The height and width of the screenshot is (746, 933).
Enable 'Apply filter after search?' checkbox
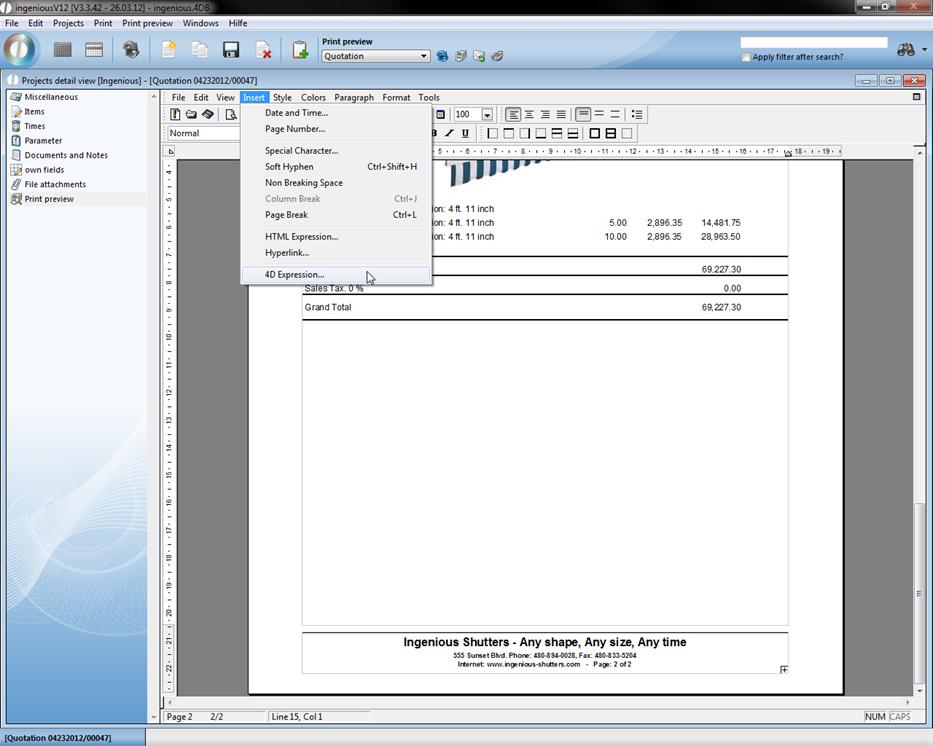[x=746, y=57]
